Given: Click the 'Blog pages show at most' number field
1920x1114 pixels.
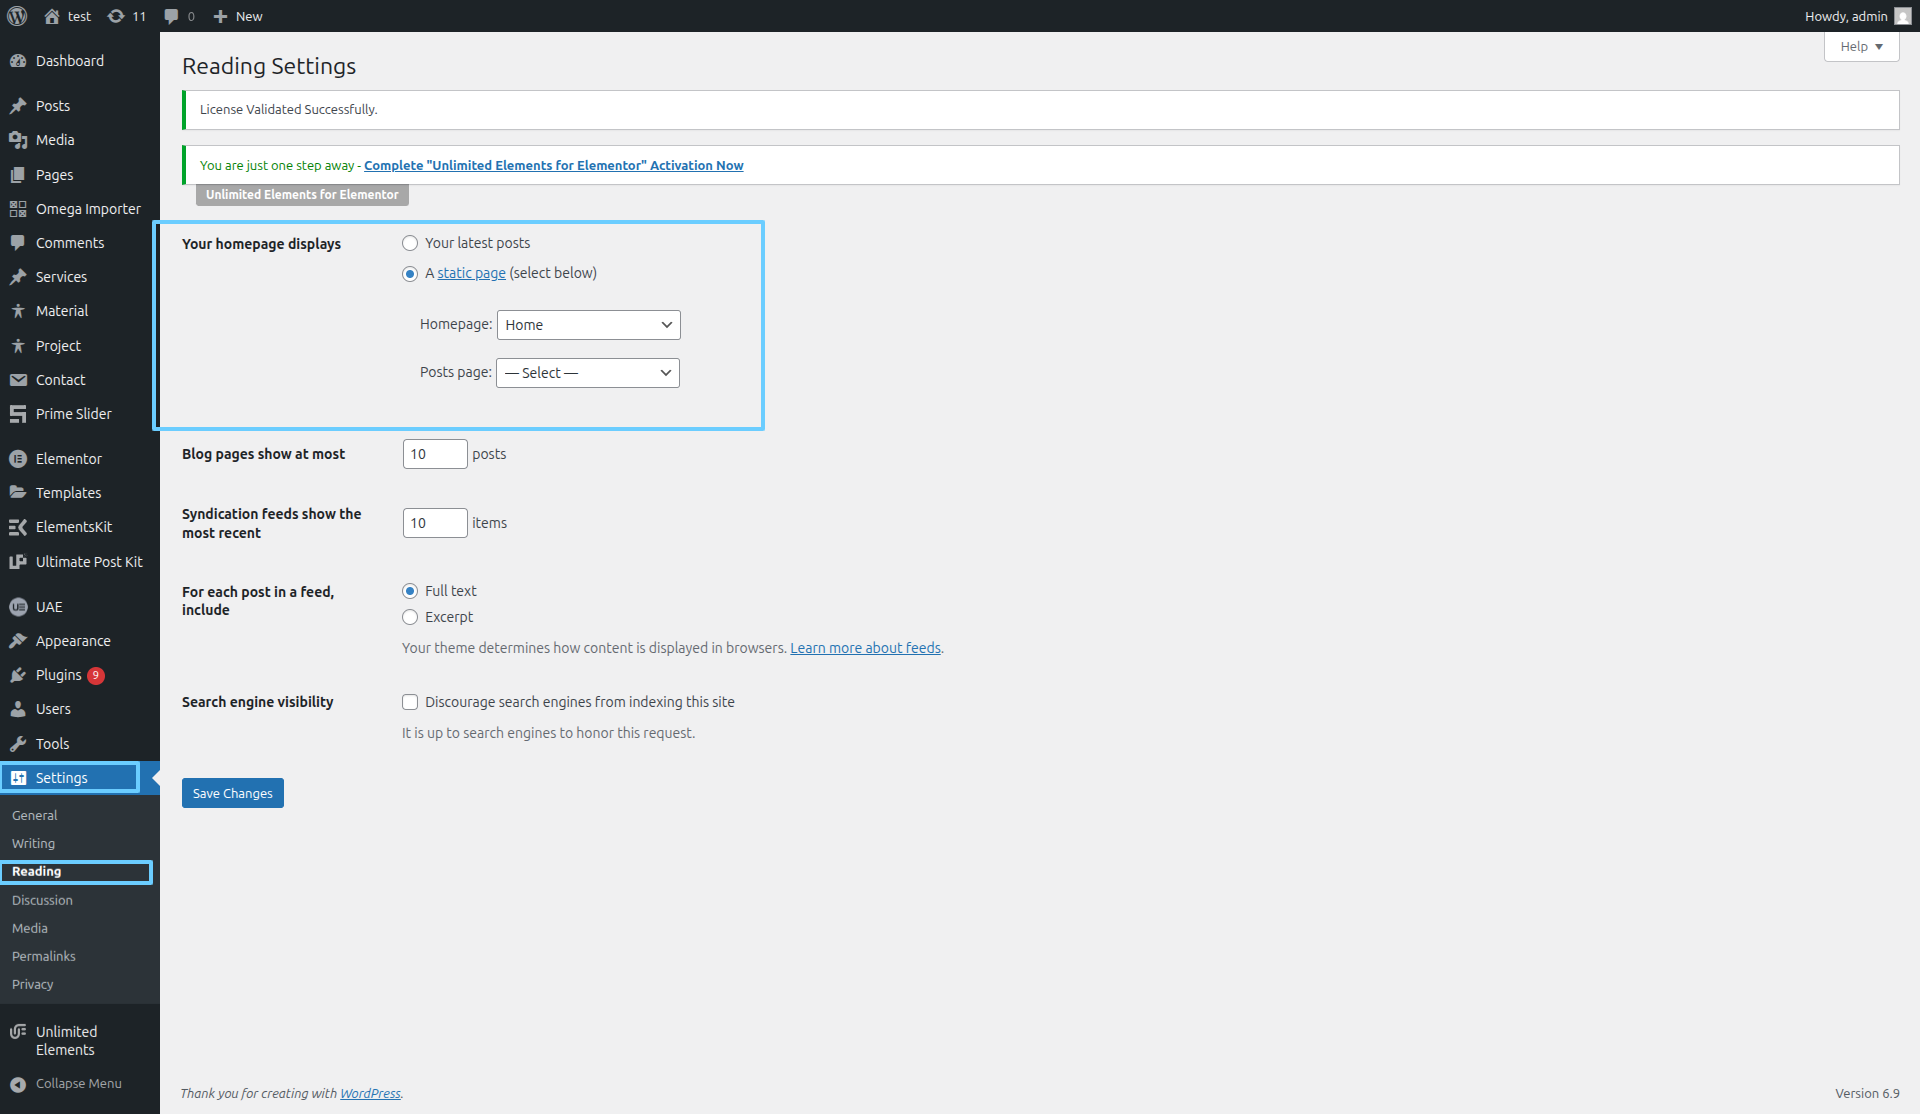Looking at the screenshot, I should tap(434, 454).
